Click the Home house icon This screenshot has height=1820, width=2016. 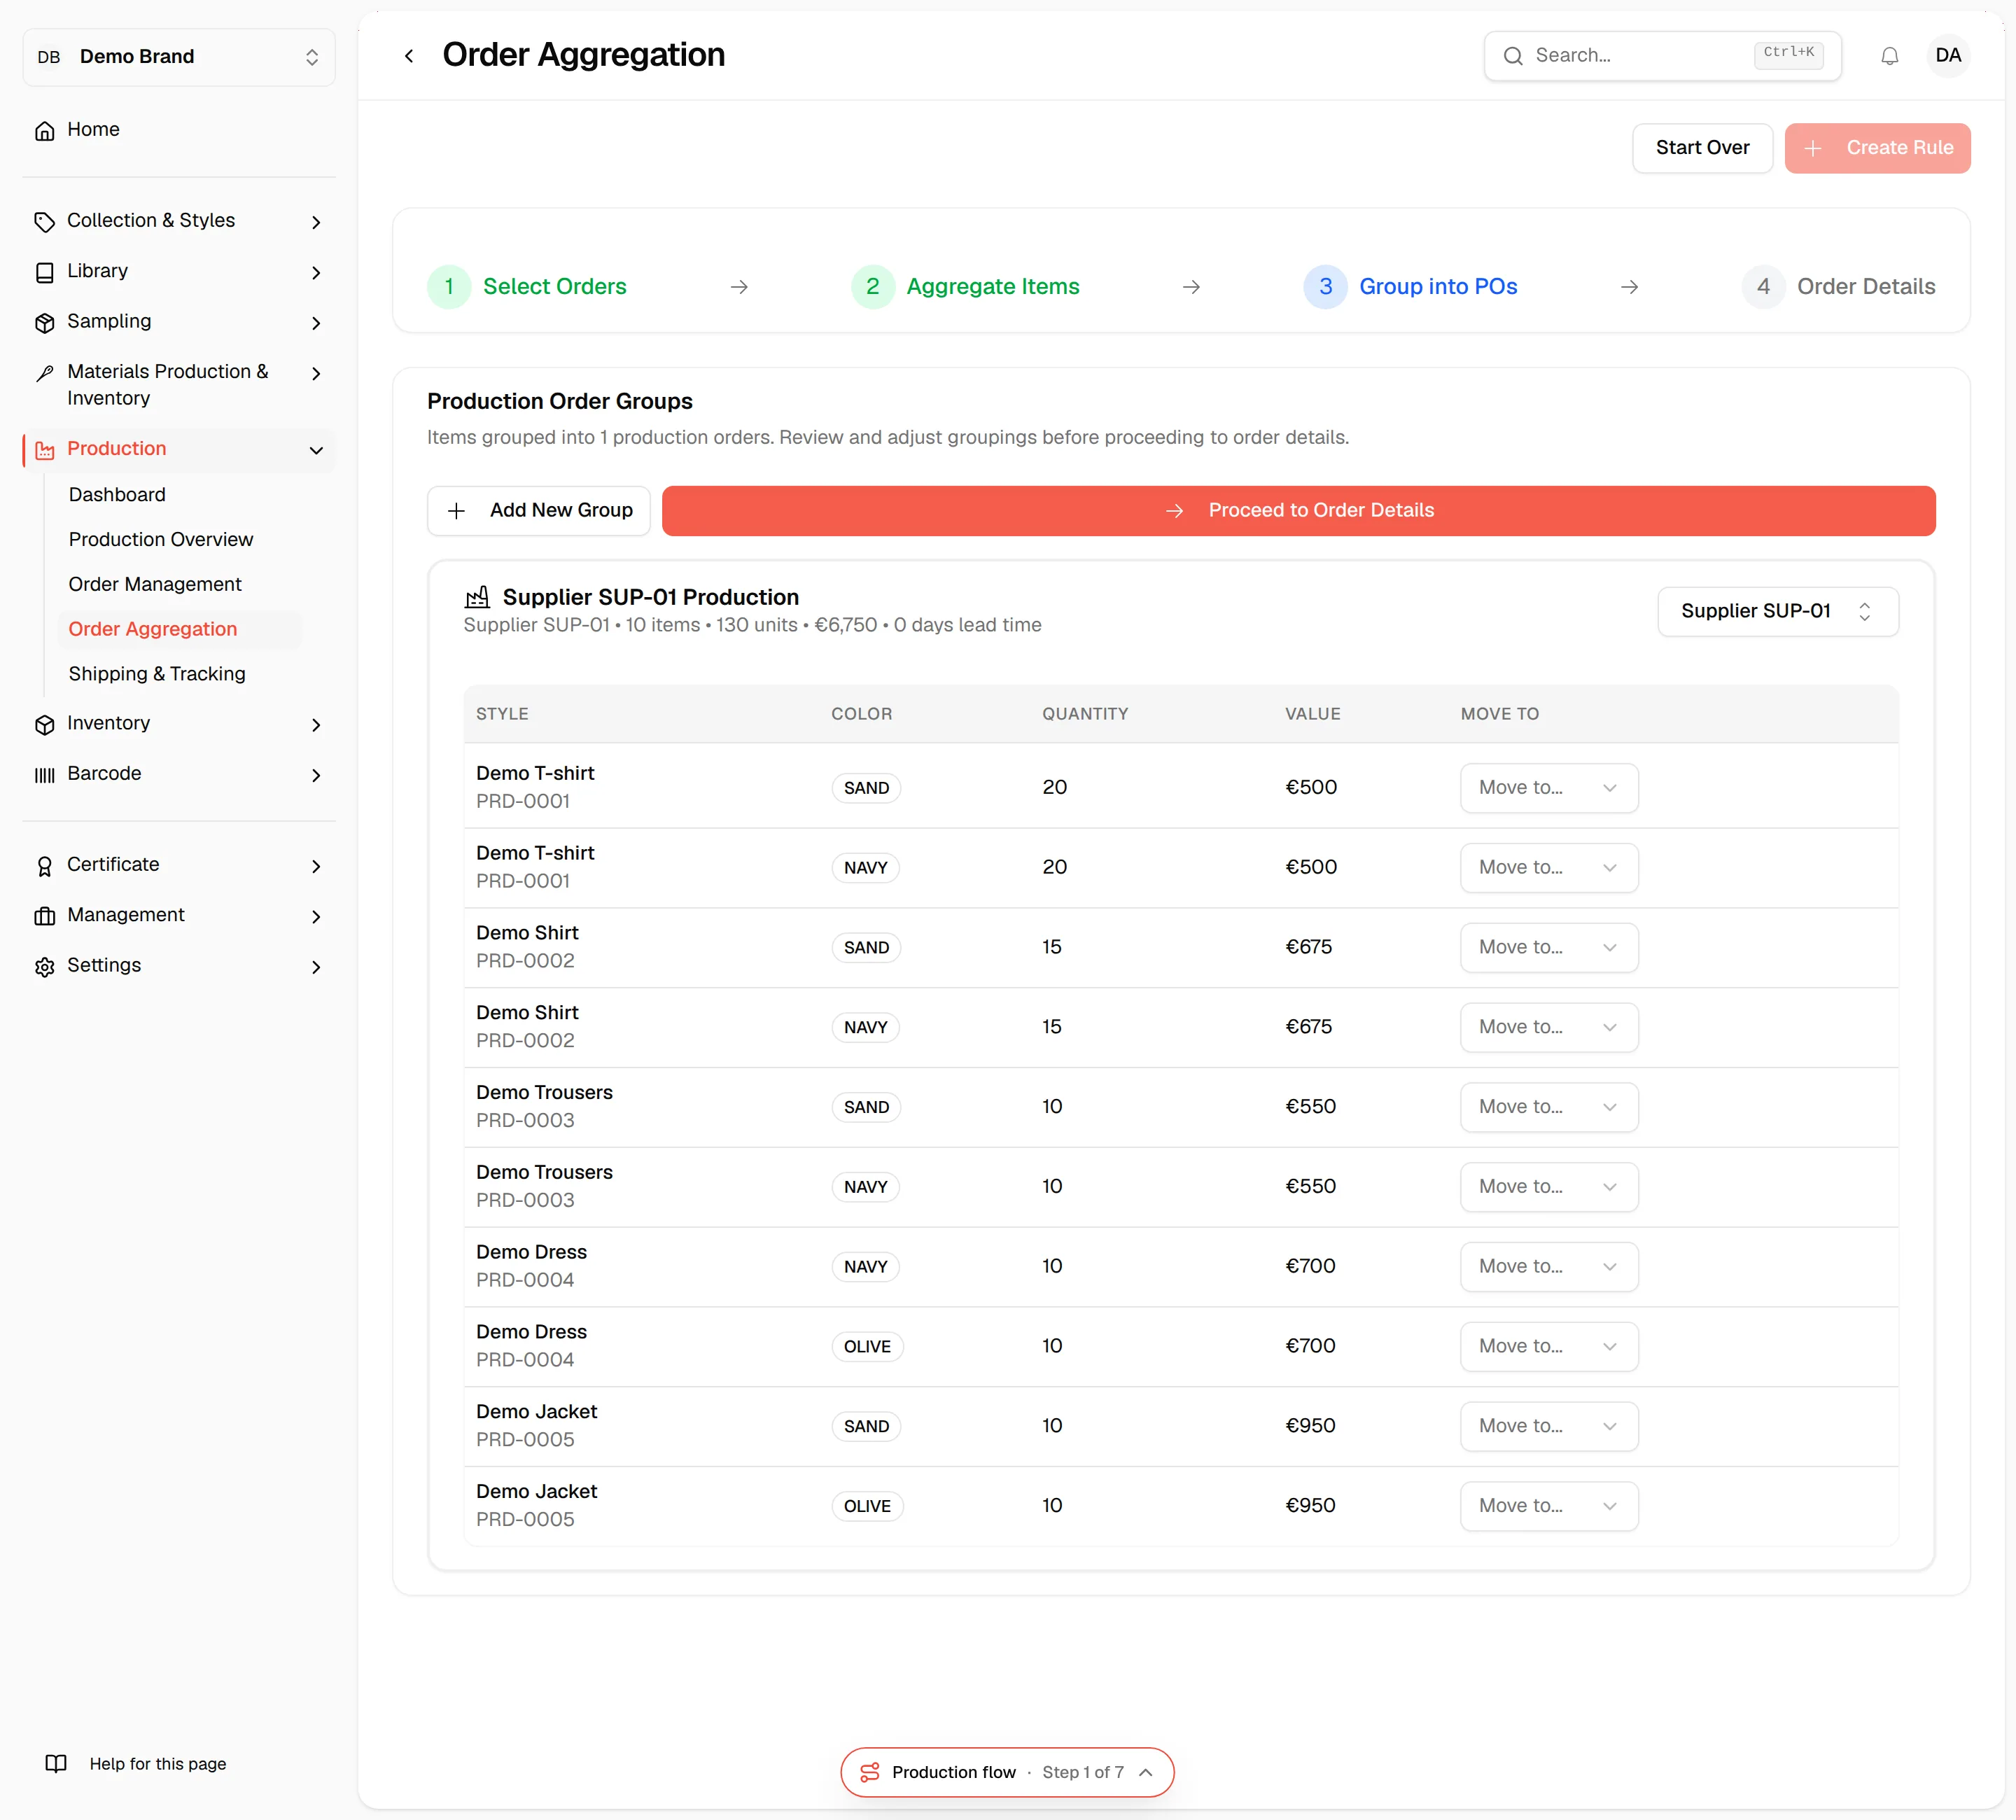pos(44,130)
